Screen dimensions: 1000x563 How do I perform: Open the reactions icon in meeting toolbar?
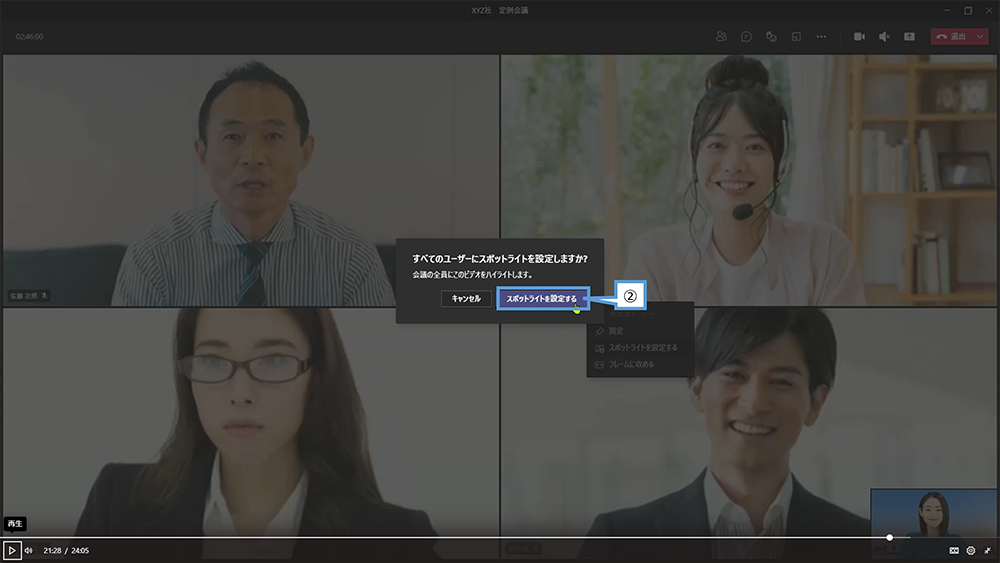point(771,36)
